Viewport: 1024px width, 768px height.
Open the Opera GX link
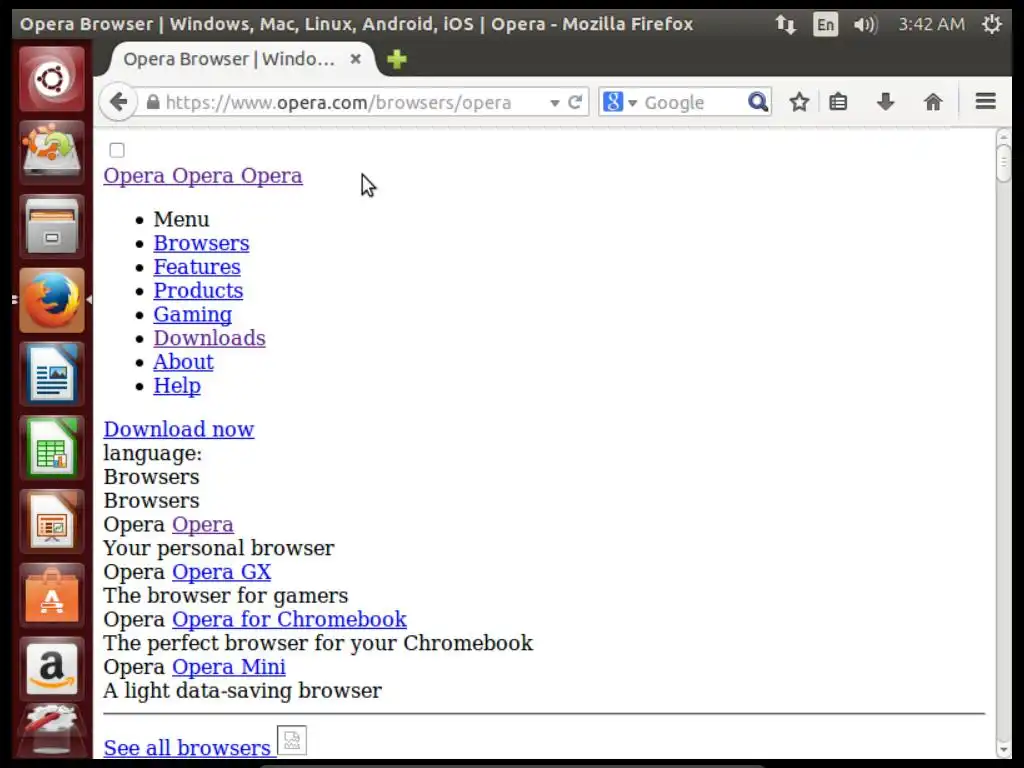click(221, 571)
